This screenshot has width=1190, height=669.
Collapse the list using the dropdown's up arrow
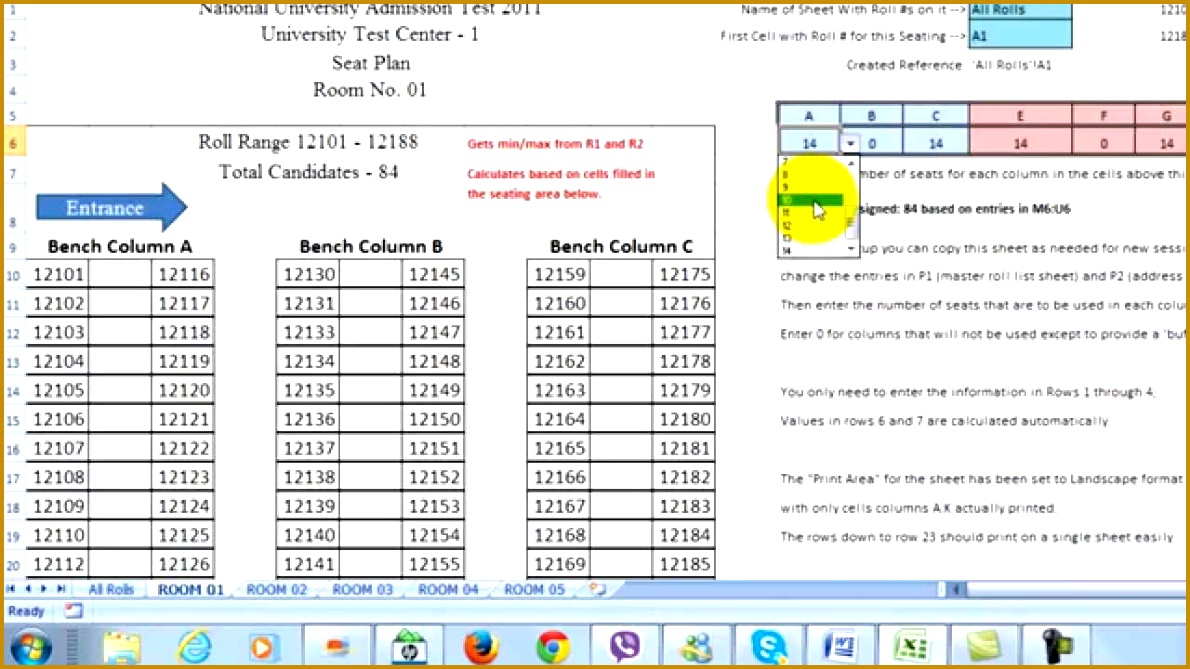851,163
